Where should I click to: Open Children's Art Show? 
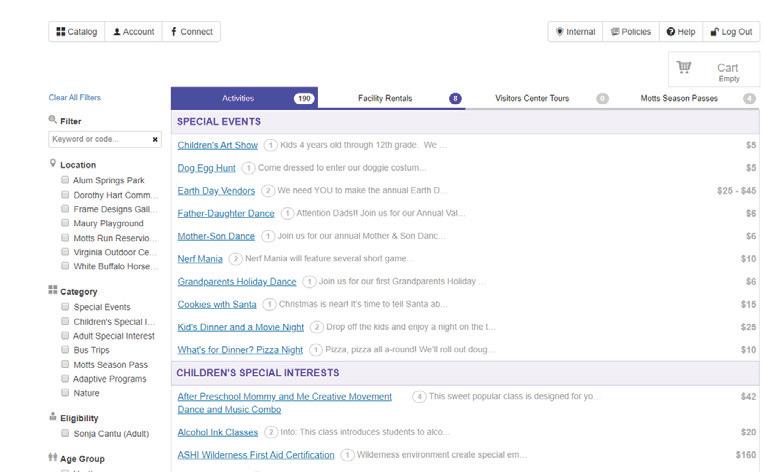(218, 145)
